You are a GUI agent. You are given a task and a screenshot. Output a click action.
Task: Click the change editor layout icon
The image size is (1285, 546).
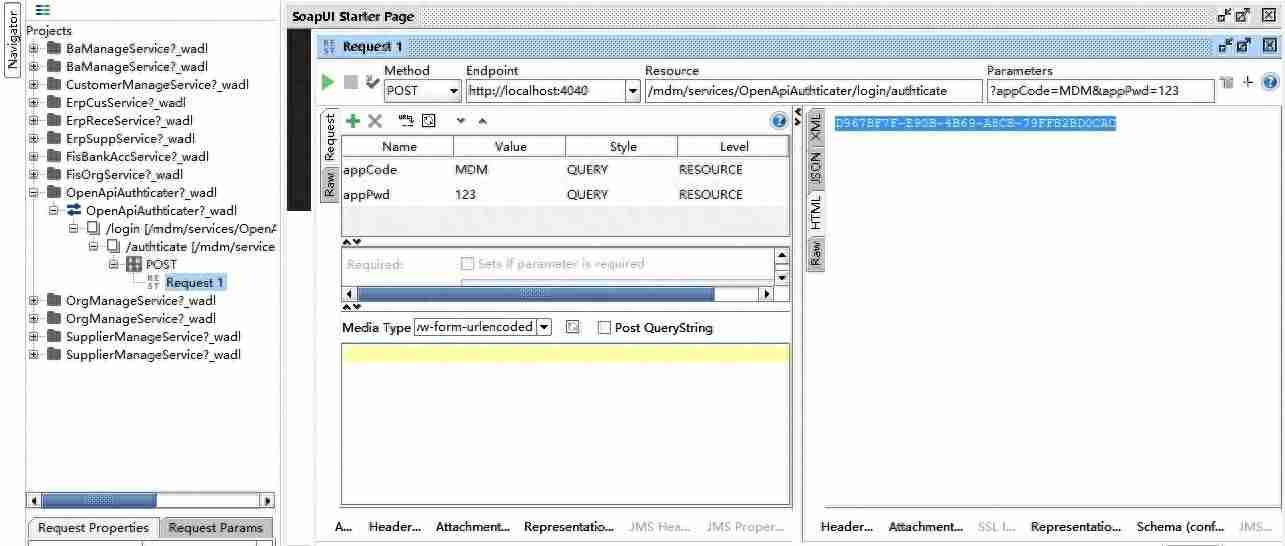(1248, 82)
